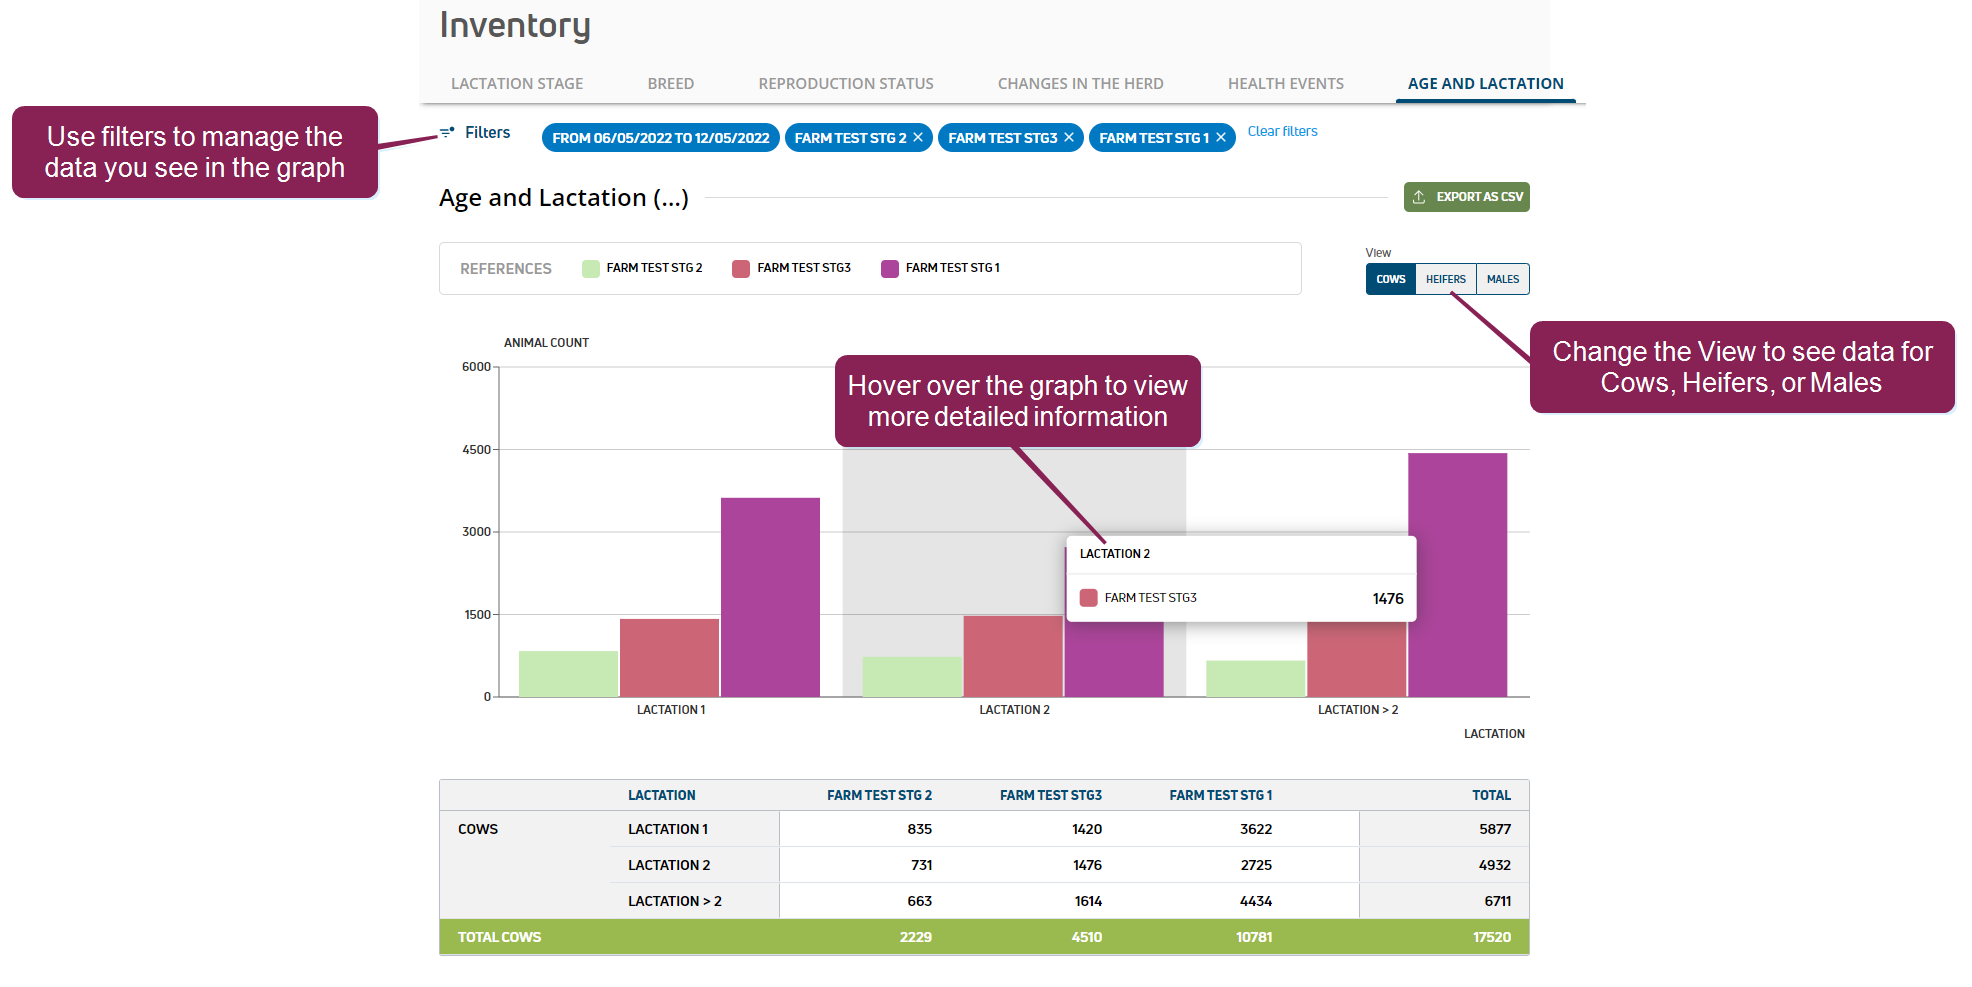Click the purple FARM TEST STG 1 legend swatch
The image size is (1972, 987).
click(890, 268)
